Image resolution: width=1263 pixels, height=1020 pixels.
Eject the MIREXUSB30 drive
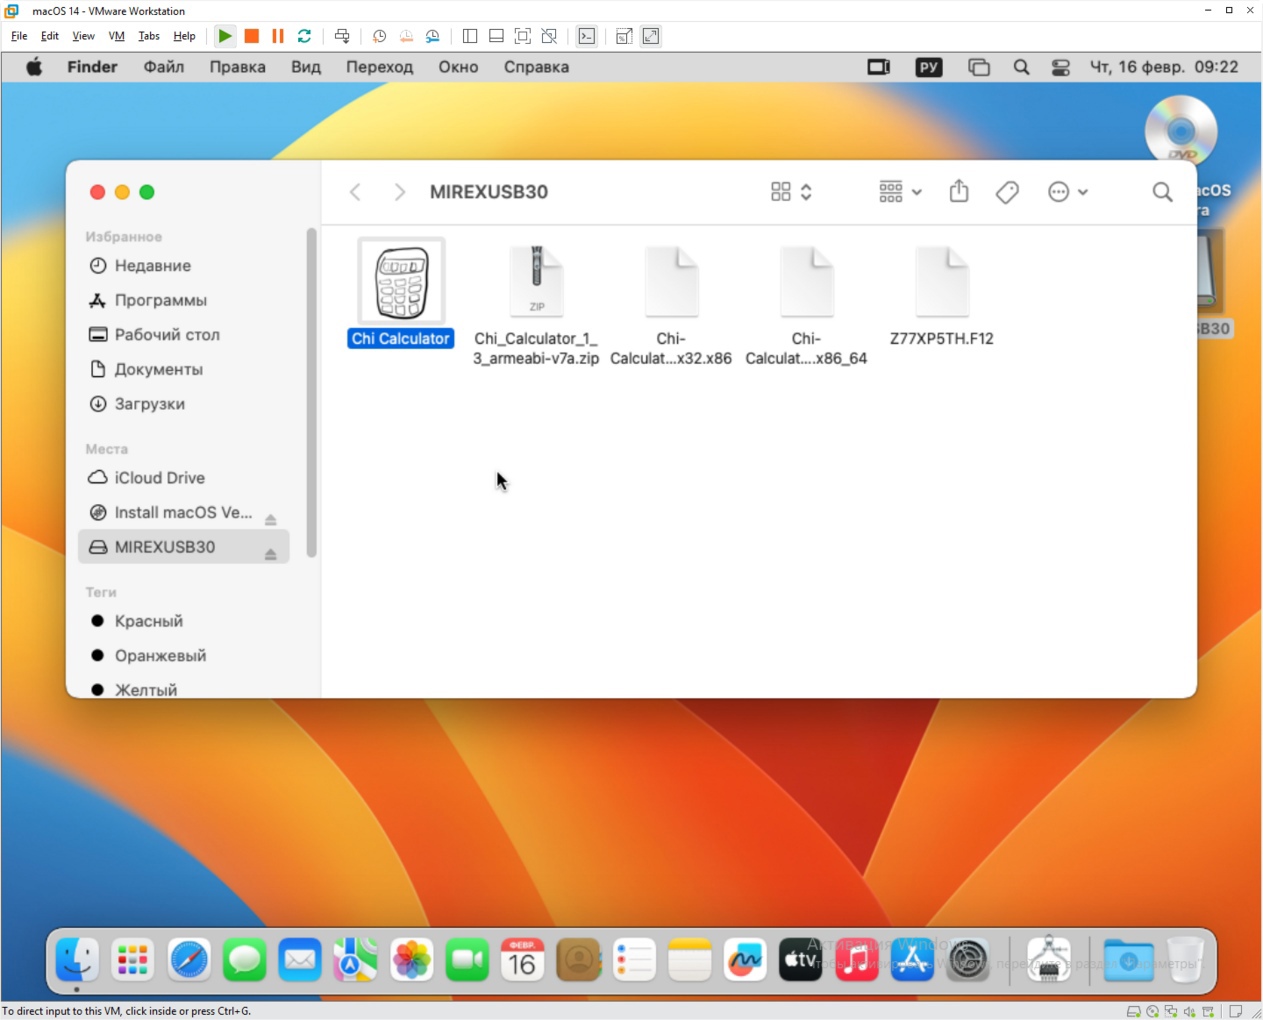click(x=270, y=553)
